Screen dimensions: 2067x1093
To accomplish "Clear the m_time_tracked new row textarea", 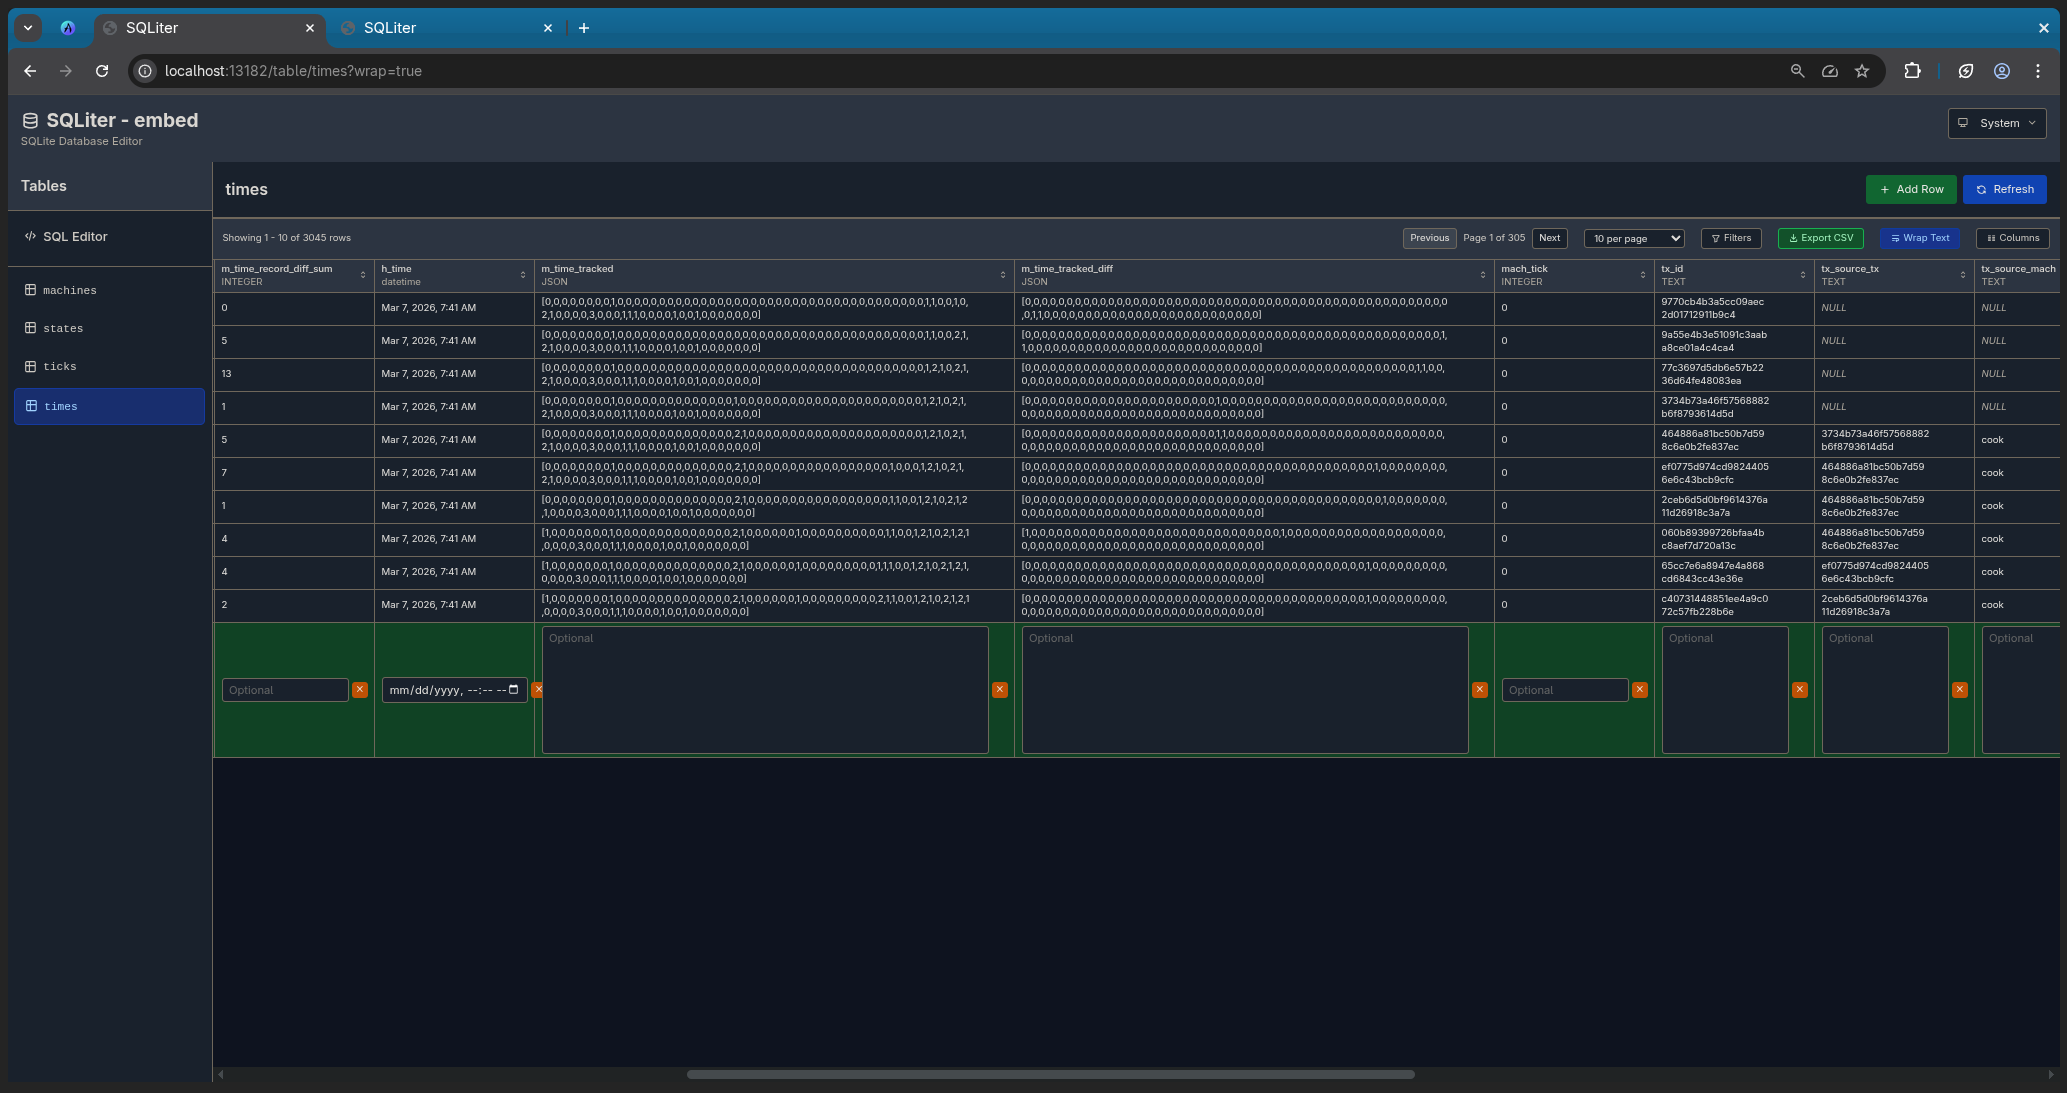I will pyautogui.click(x=999, y=690).
